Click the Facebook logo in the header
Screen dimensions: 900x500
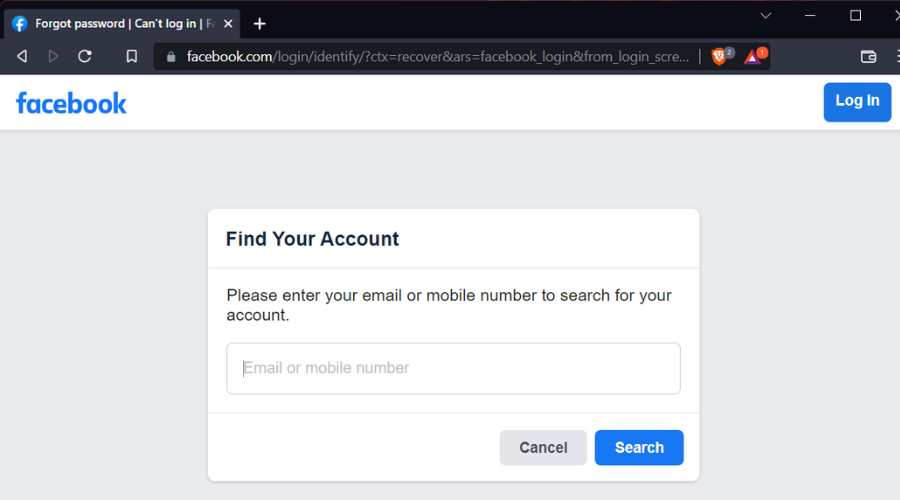pyautogui.click(x=71, y=103)
